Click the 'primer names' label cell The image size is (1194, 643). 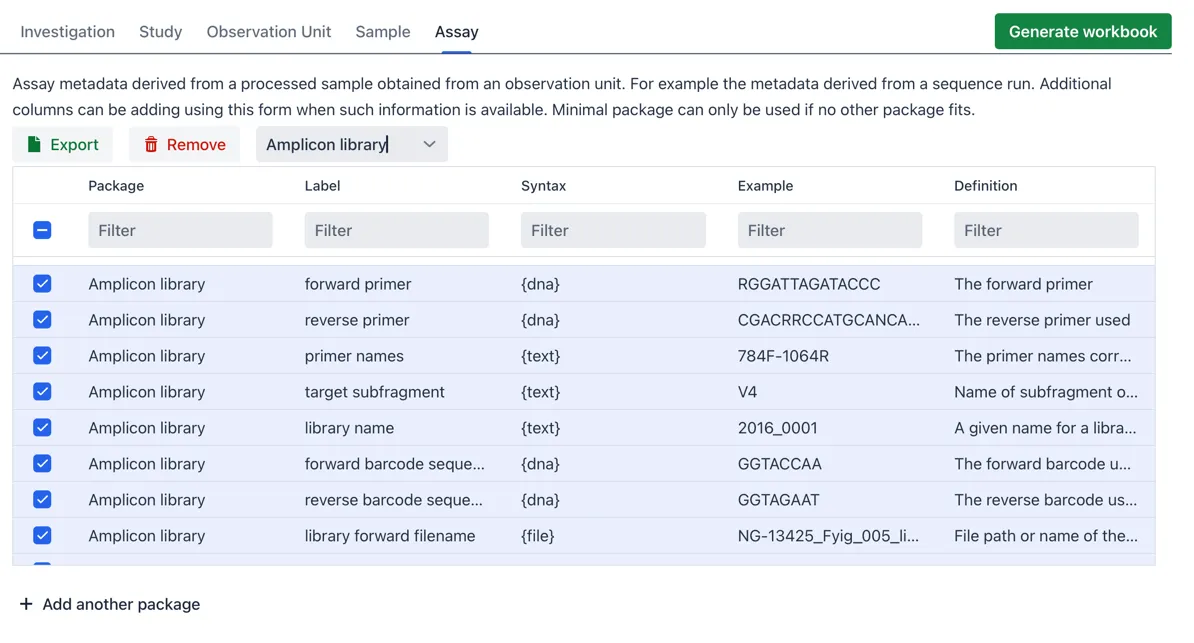[354, 356]
